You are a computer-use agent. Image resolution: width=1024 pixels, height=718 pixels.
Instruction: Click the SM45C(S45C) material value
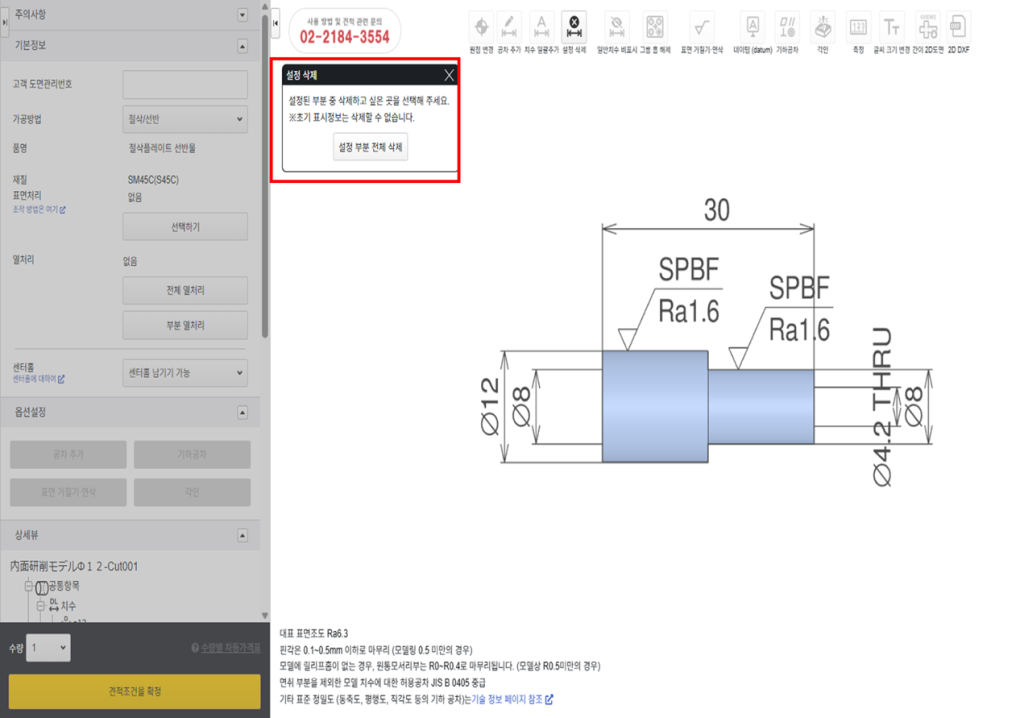tap(153, 180)
